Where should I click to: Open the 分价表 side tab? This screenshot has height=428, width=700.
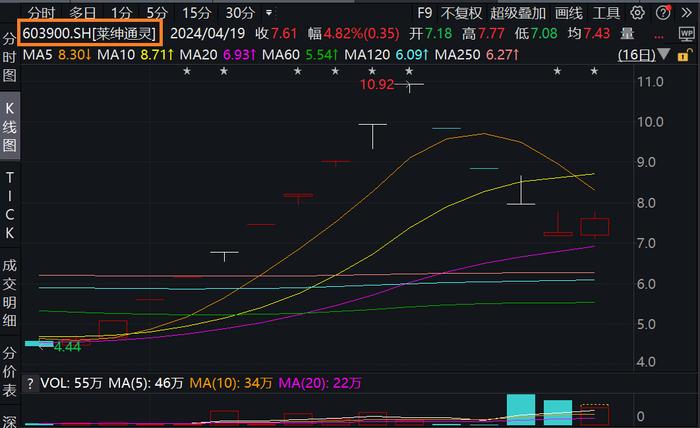(9, 372)
